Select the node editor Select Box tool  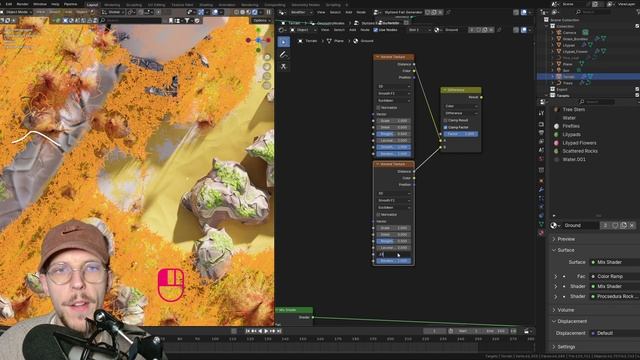284,42
